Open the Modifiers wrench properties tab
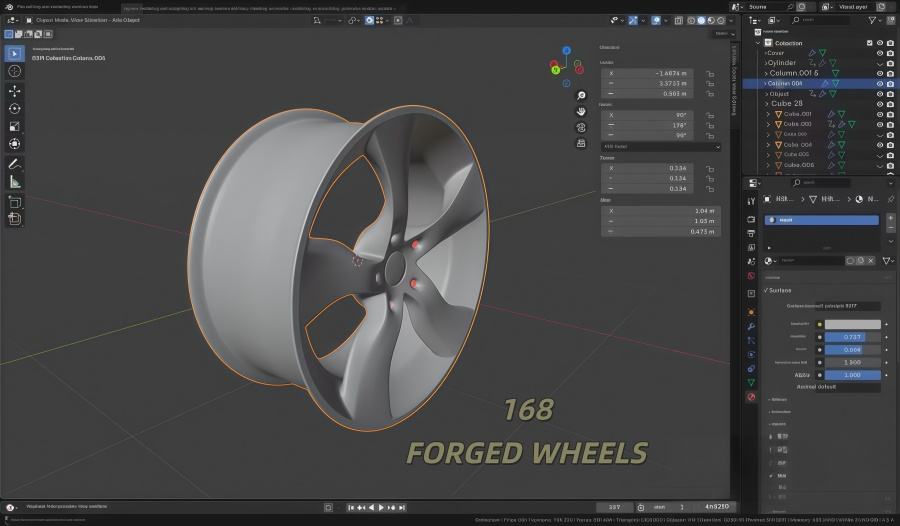 click(751, 327)
